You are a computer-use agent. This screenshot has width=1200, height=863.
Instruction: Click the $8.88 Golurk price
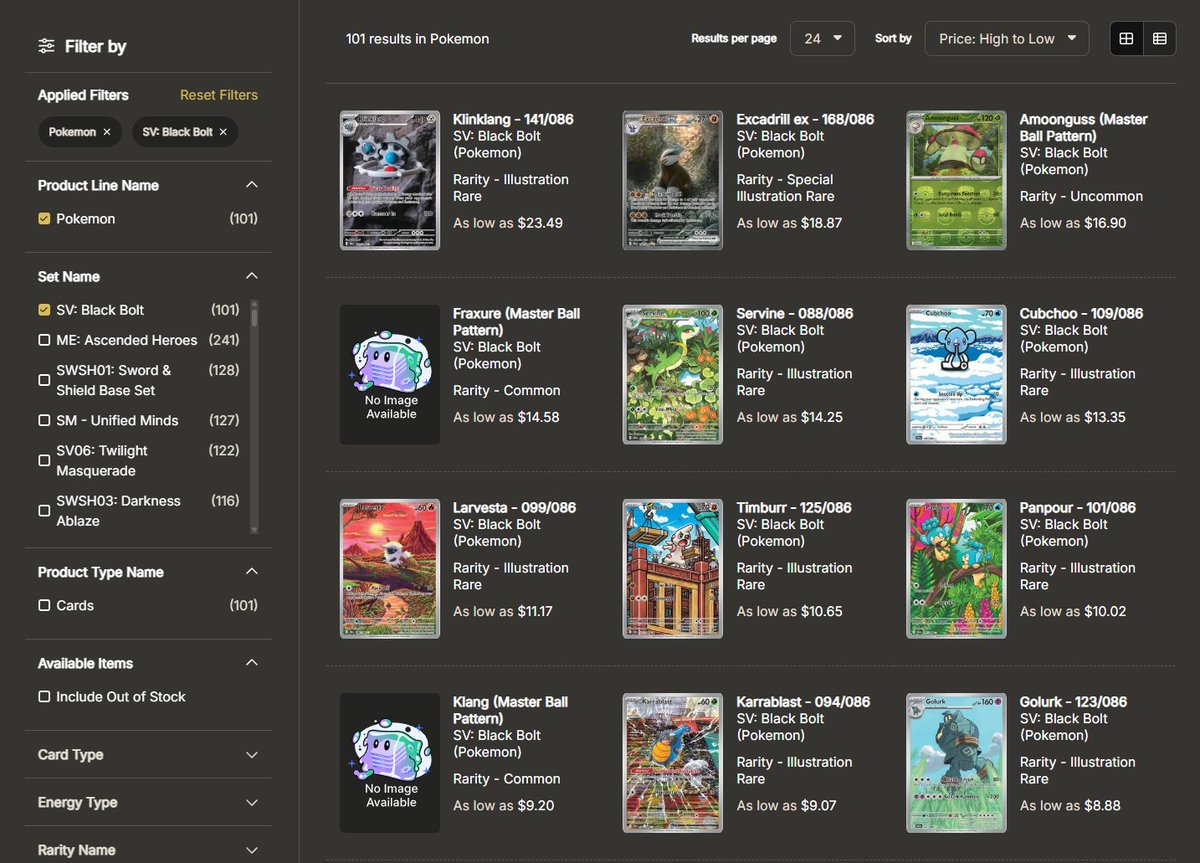[1102, 805]
